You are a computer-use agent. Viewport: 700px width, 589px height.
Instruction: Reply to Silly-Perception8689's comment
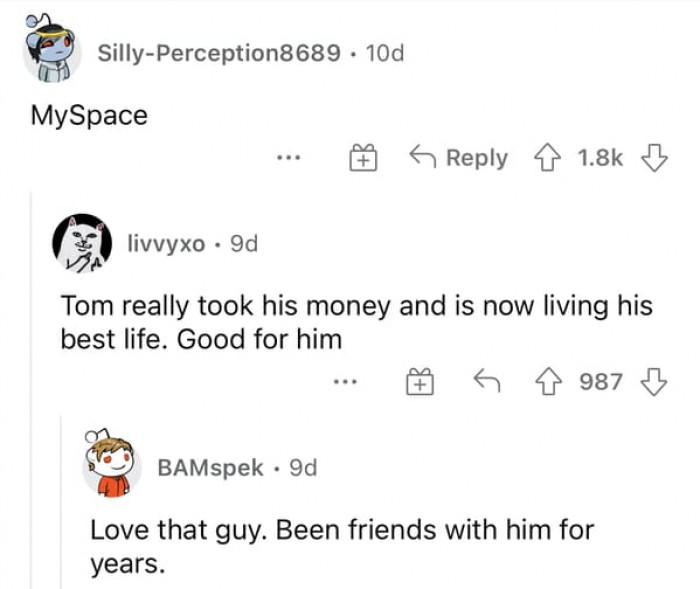[461, 158]
